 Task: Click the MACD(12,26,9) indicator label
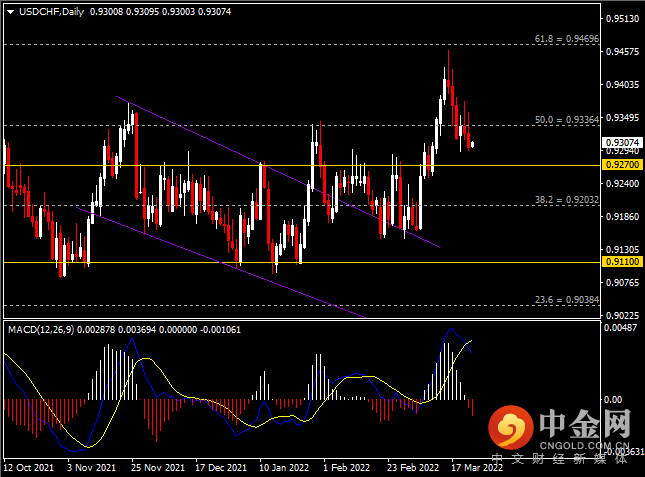(x=41, y=330)
